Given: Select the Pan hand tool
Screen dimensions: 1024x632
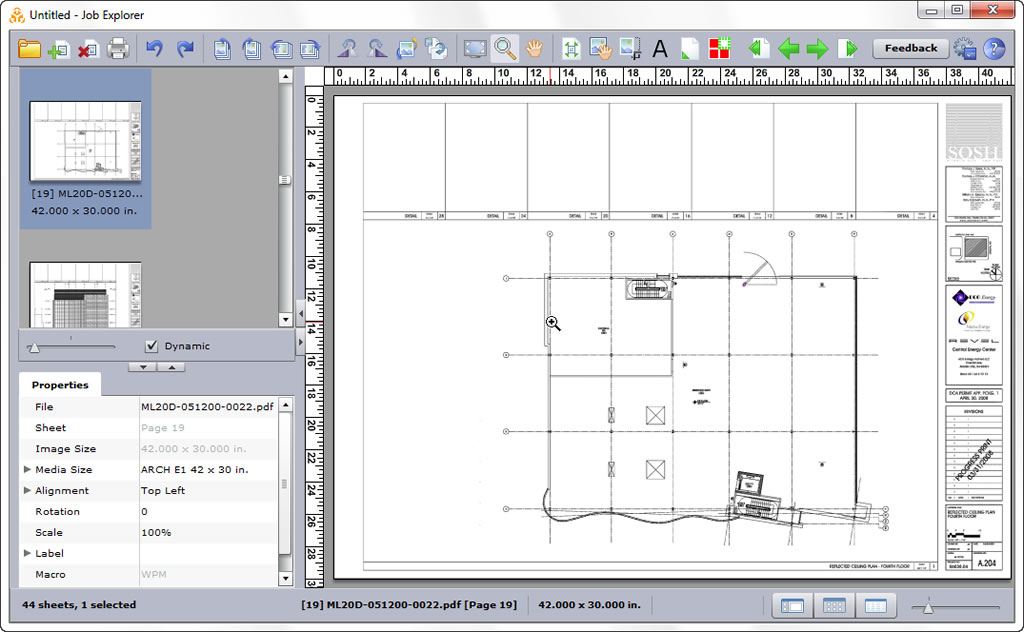Looking at the screenshot, I should [x=535, y=49].
